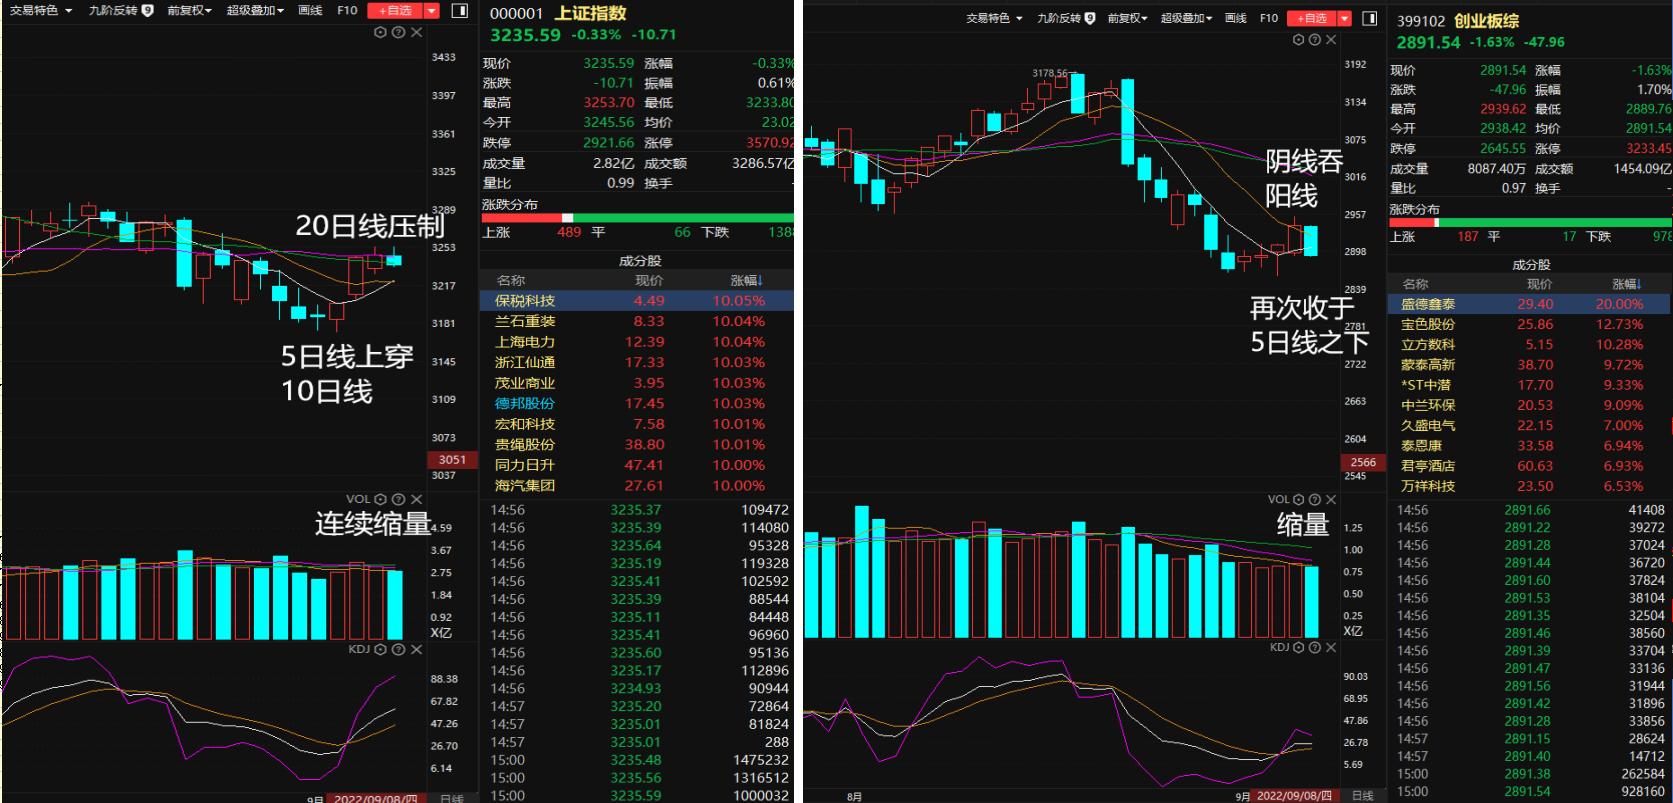Close KDJ indicator in Shanghai panel
The width and height of the screenshot is (1673, 803).
[x=417, y=649]
